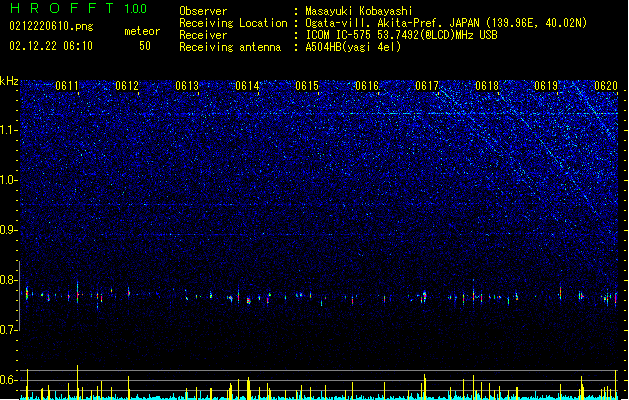
Task: Click the 0619 time marker
Action: click(x=546, y=86)
